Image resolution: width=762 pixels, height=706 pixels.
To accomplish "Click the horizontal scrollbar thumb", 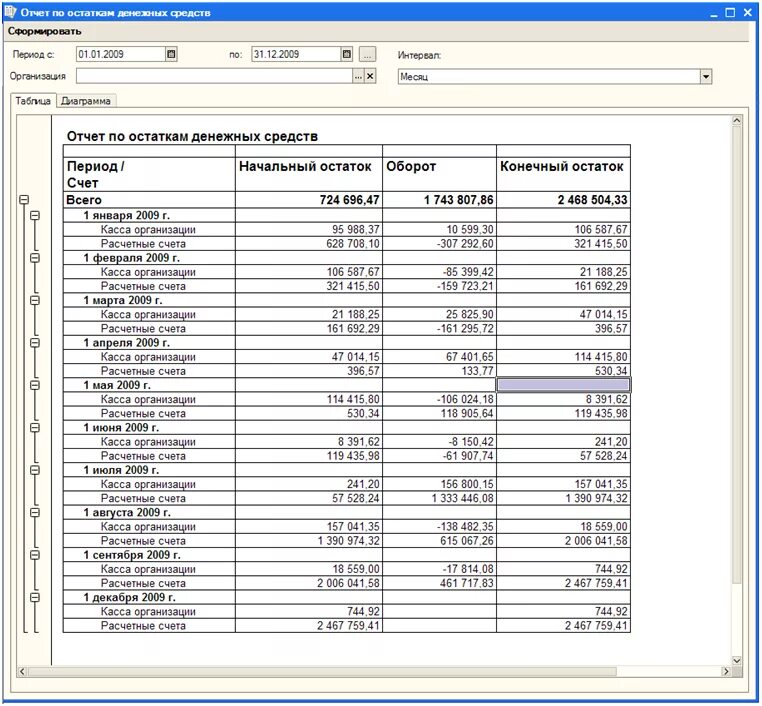I will coord(322,672).
